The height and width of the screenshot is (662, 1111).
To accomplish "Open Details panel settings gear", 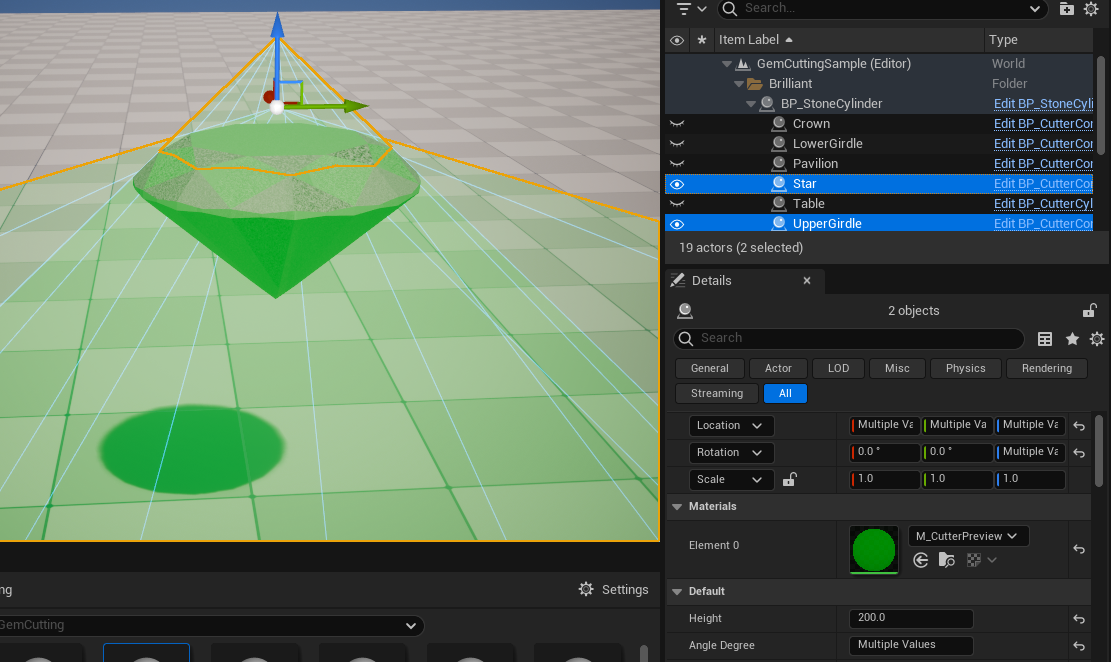I will (1097, 339).
